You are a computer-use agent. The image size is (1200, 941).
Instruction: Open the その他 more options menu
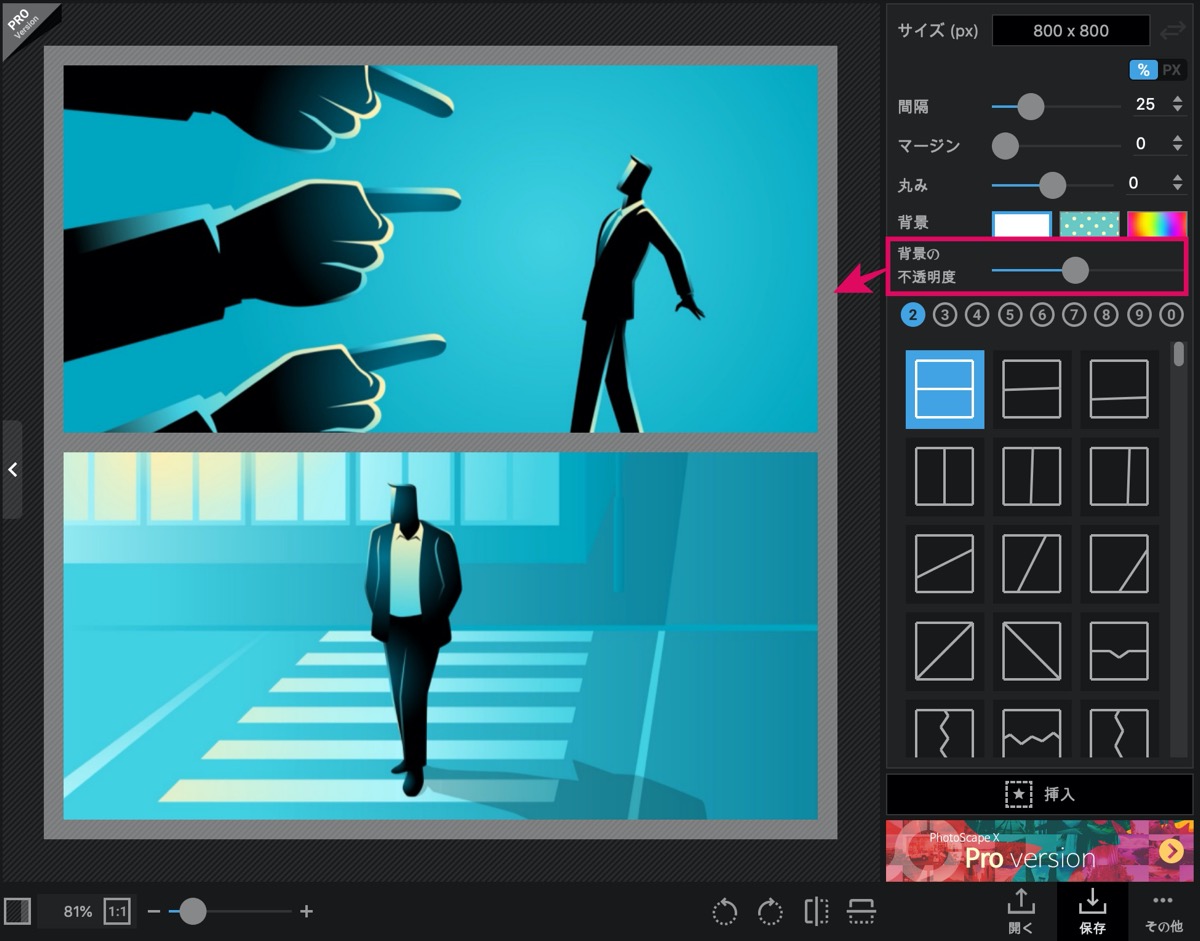point(1161,910)
